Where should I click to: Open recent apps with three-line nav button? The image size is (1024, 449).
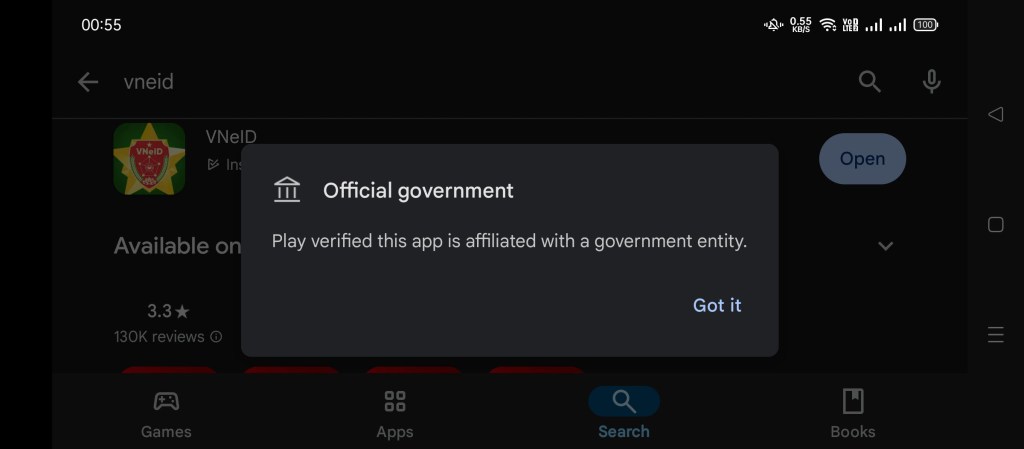coord(995,335)
